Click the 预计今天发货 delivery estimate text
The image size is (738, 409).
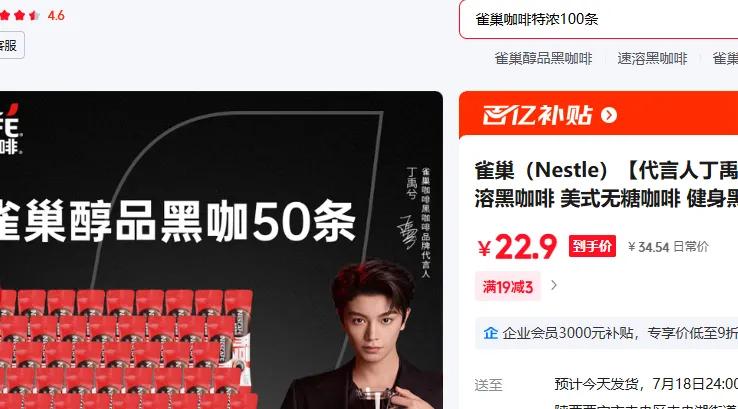point(596,384)
